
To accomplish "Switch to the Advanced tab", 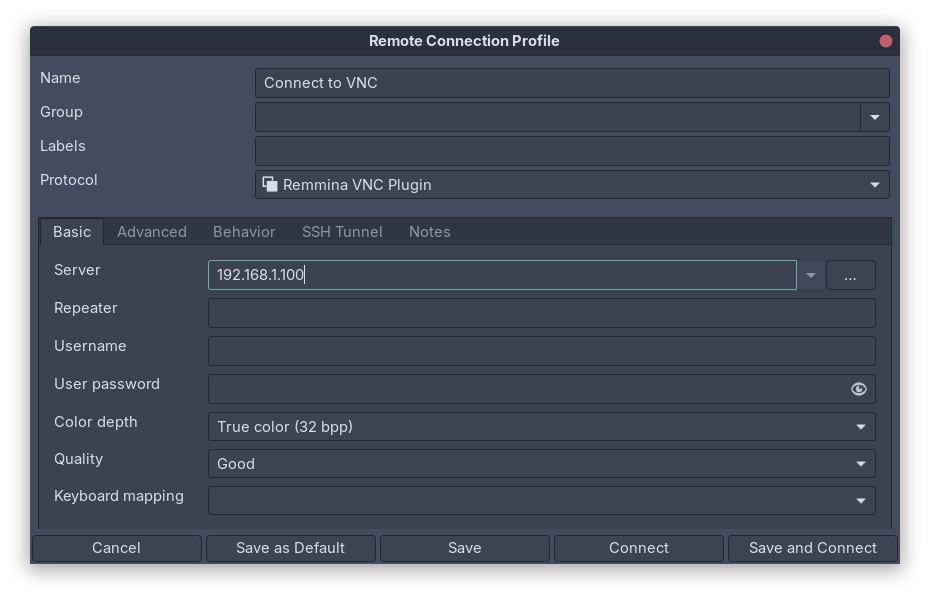I will [151, 231].
